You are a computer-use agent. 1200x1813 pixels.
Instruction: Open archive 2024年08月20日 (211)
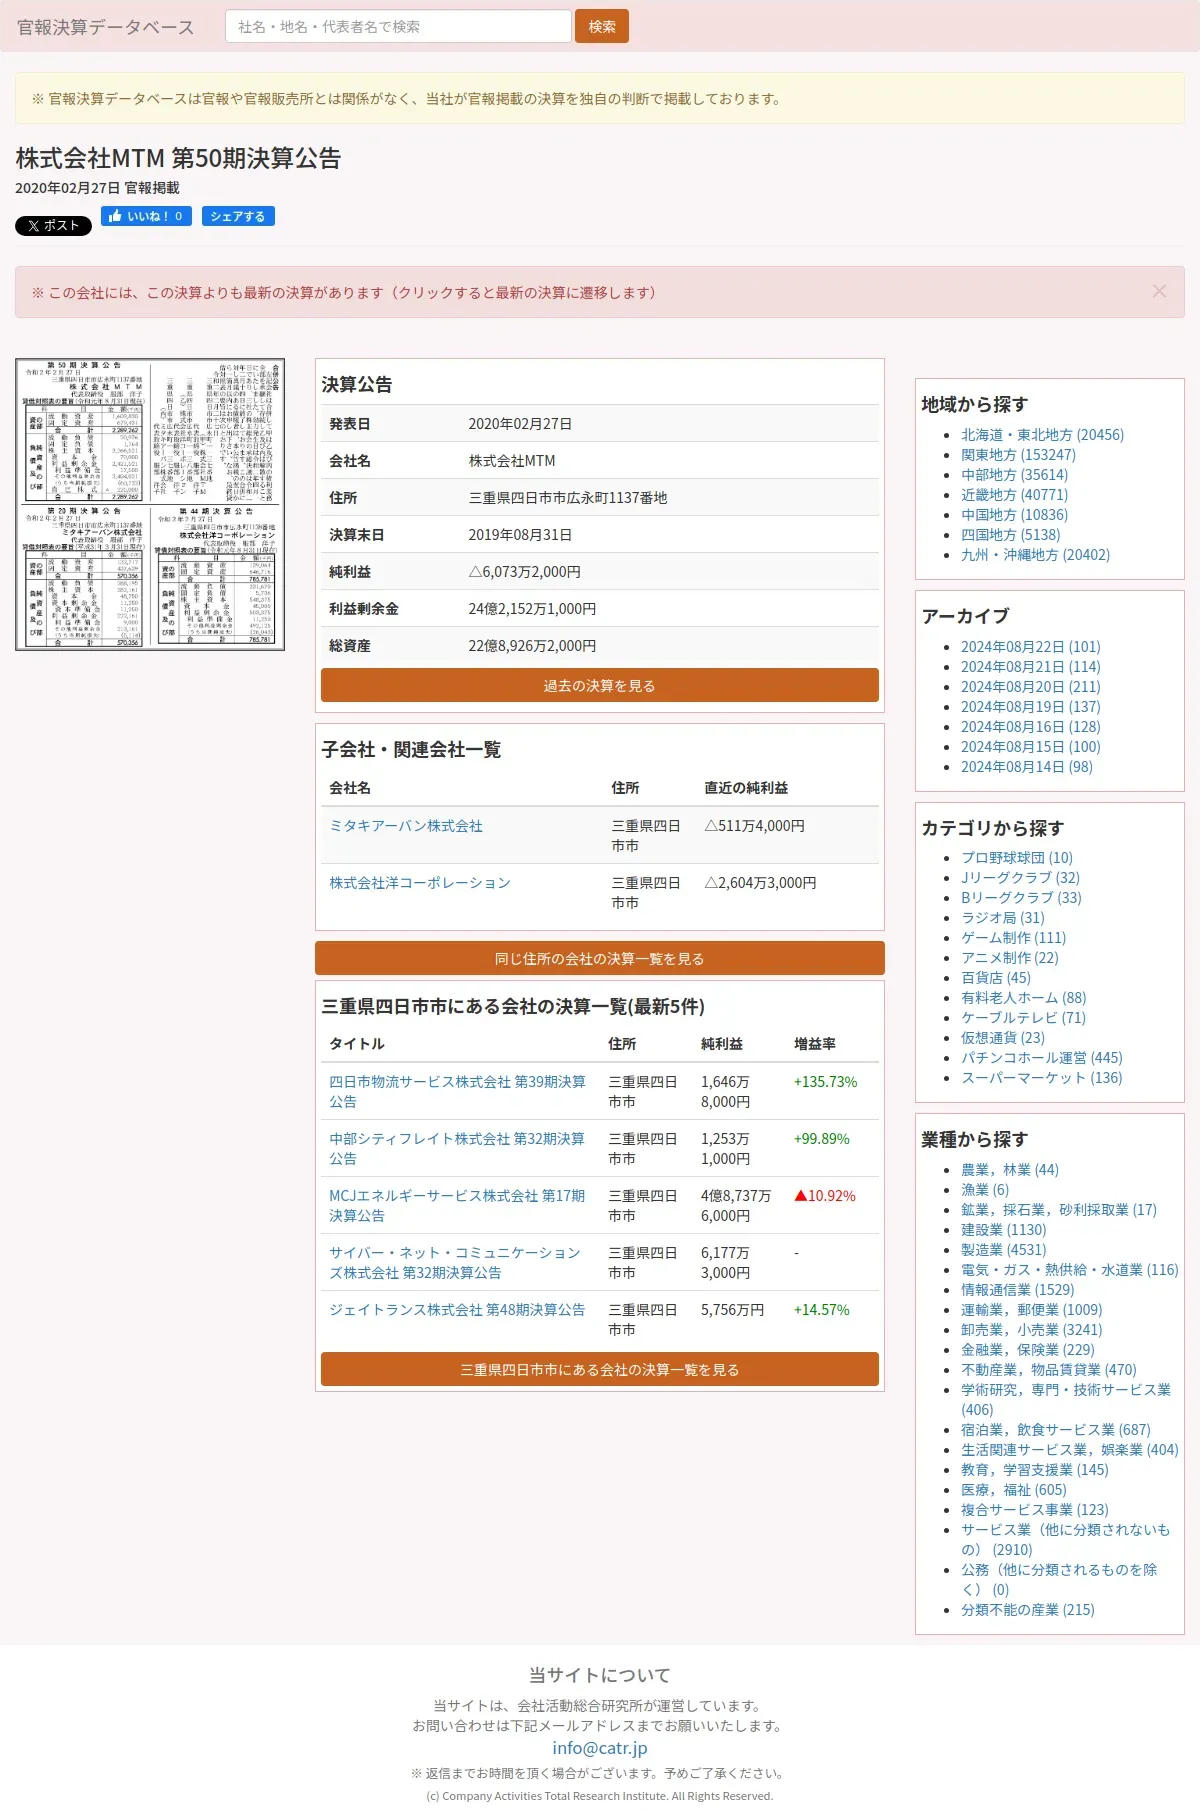pyautogui.click(x=1030, y=687)
